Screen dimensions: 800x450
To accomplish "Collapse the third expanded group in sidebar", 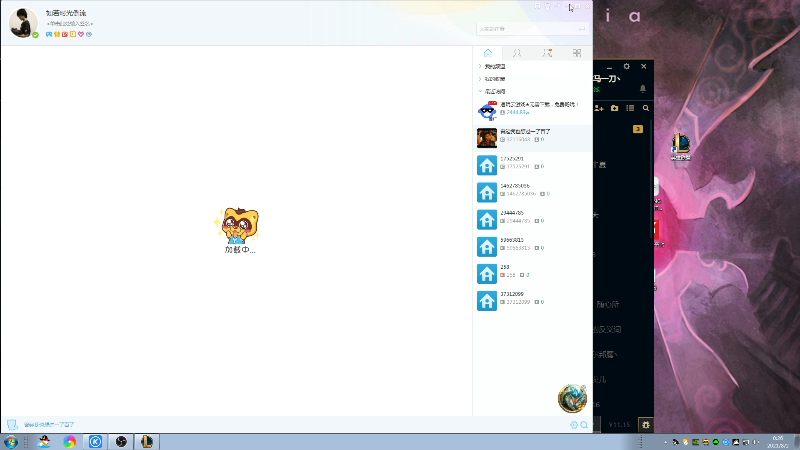I will [x=480, y=91].
